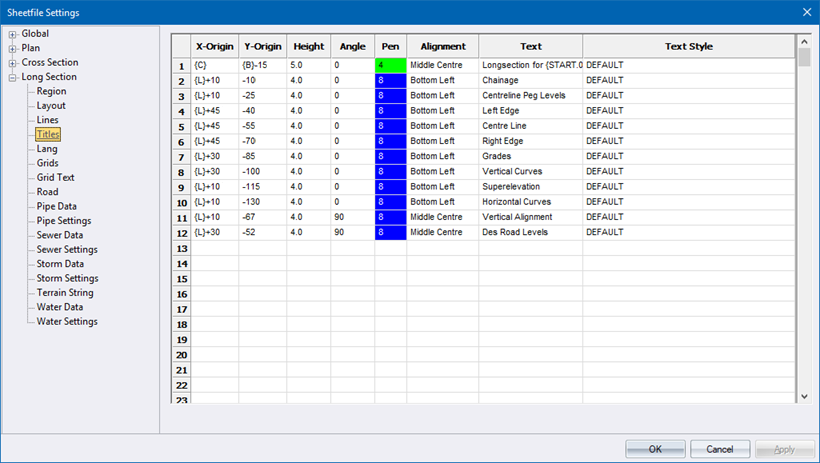Viewport: 820px width, 463px height.
Task: Edit the Vertical Curves text cell
Action: tap(530, 171)
